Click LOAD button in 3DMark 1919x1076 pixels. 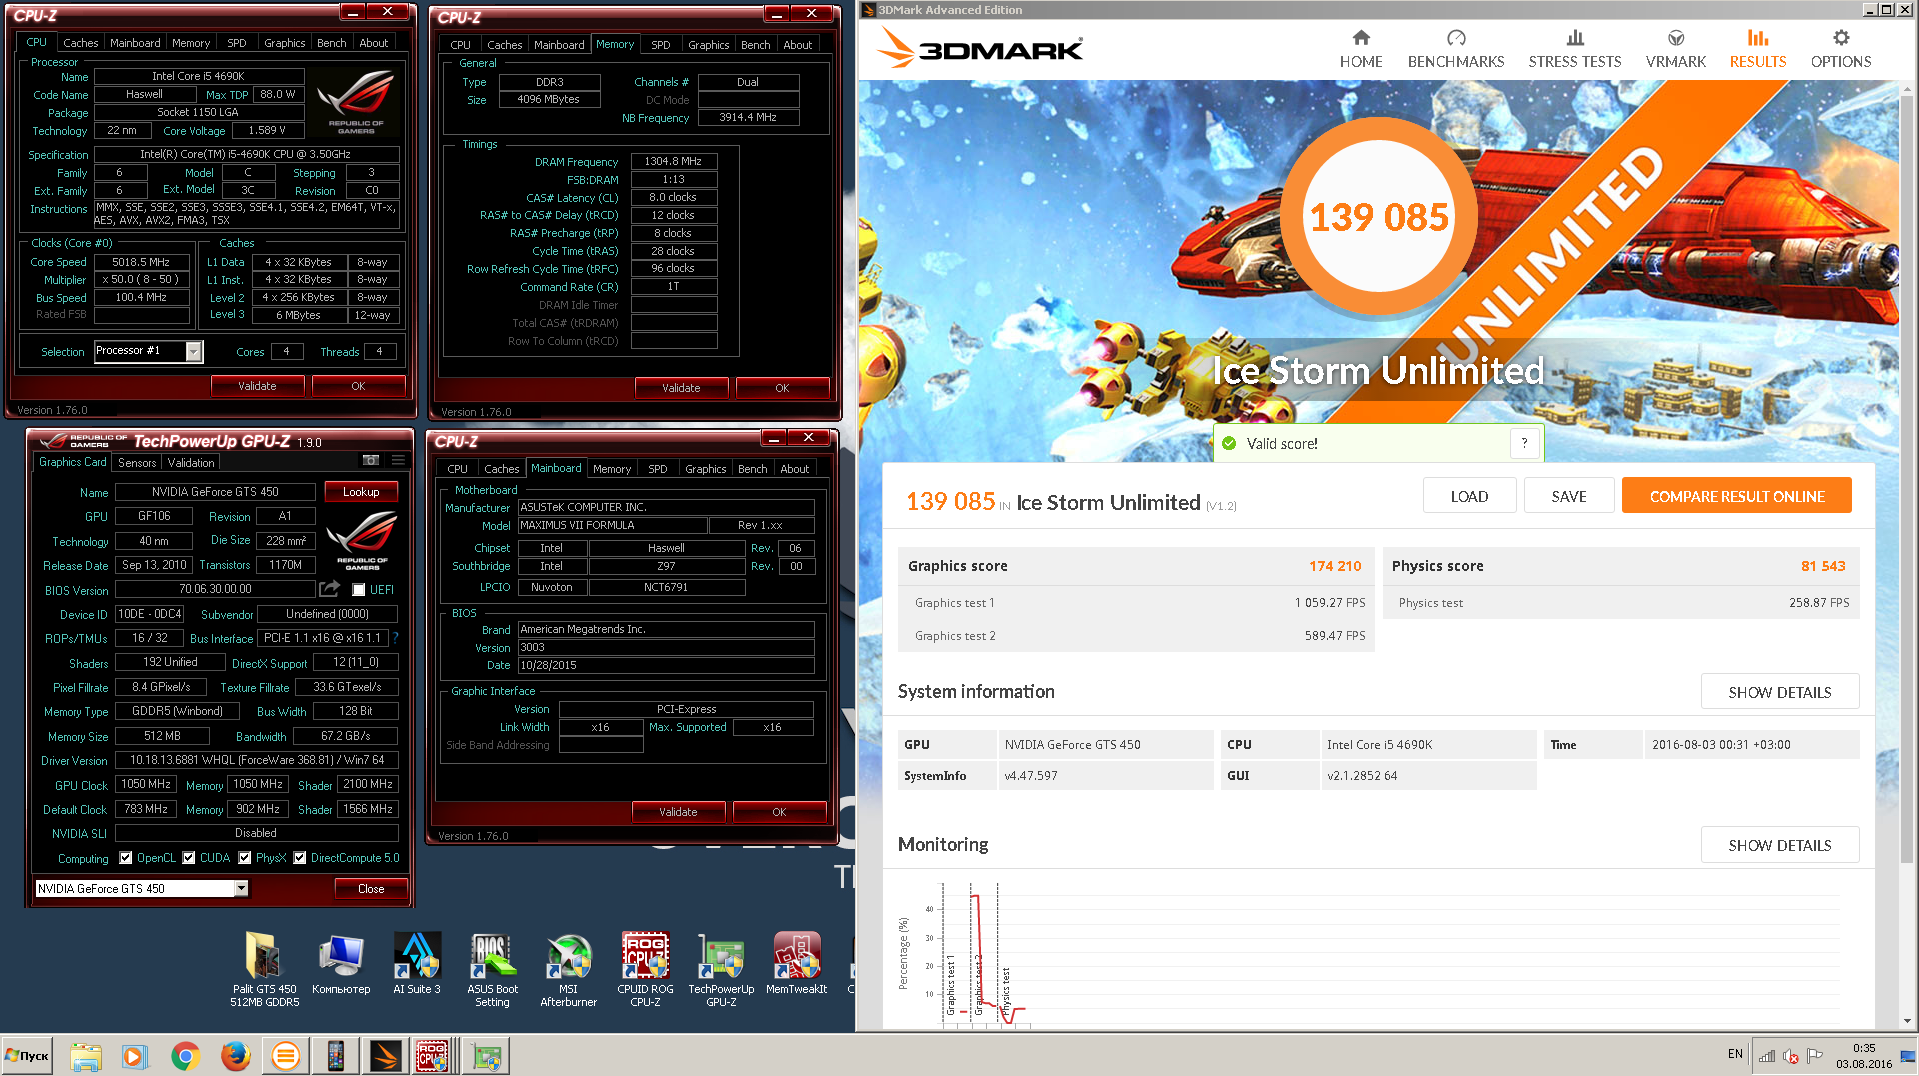pos(1469,496)
